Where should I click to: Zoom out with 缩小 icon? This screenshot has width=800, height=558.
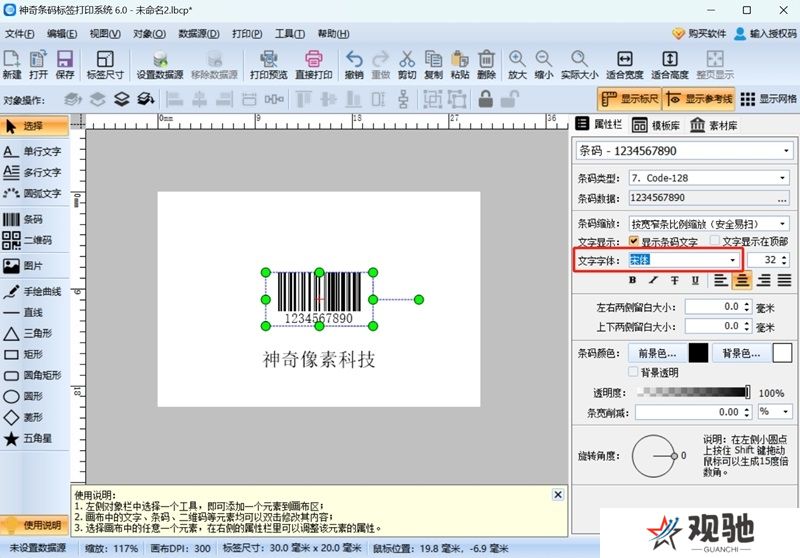pyautogui.click(x=543, y=64)
